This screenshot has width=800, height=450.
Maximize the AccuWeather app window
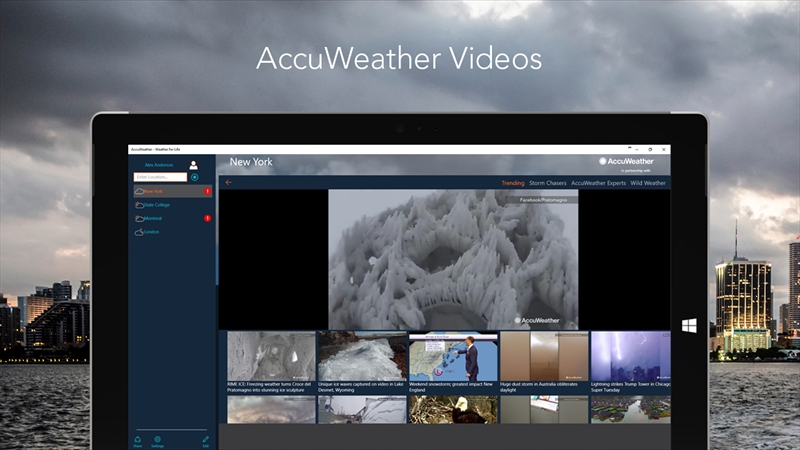tap(650, 149)
